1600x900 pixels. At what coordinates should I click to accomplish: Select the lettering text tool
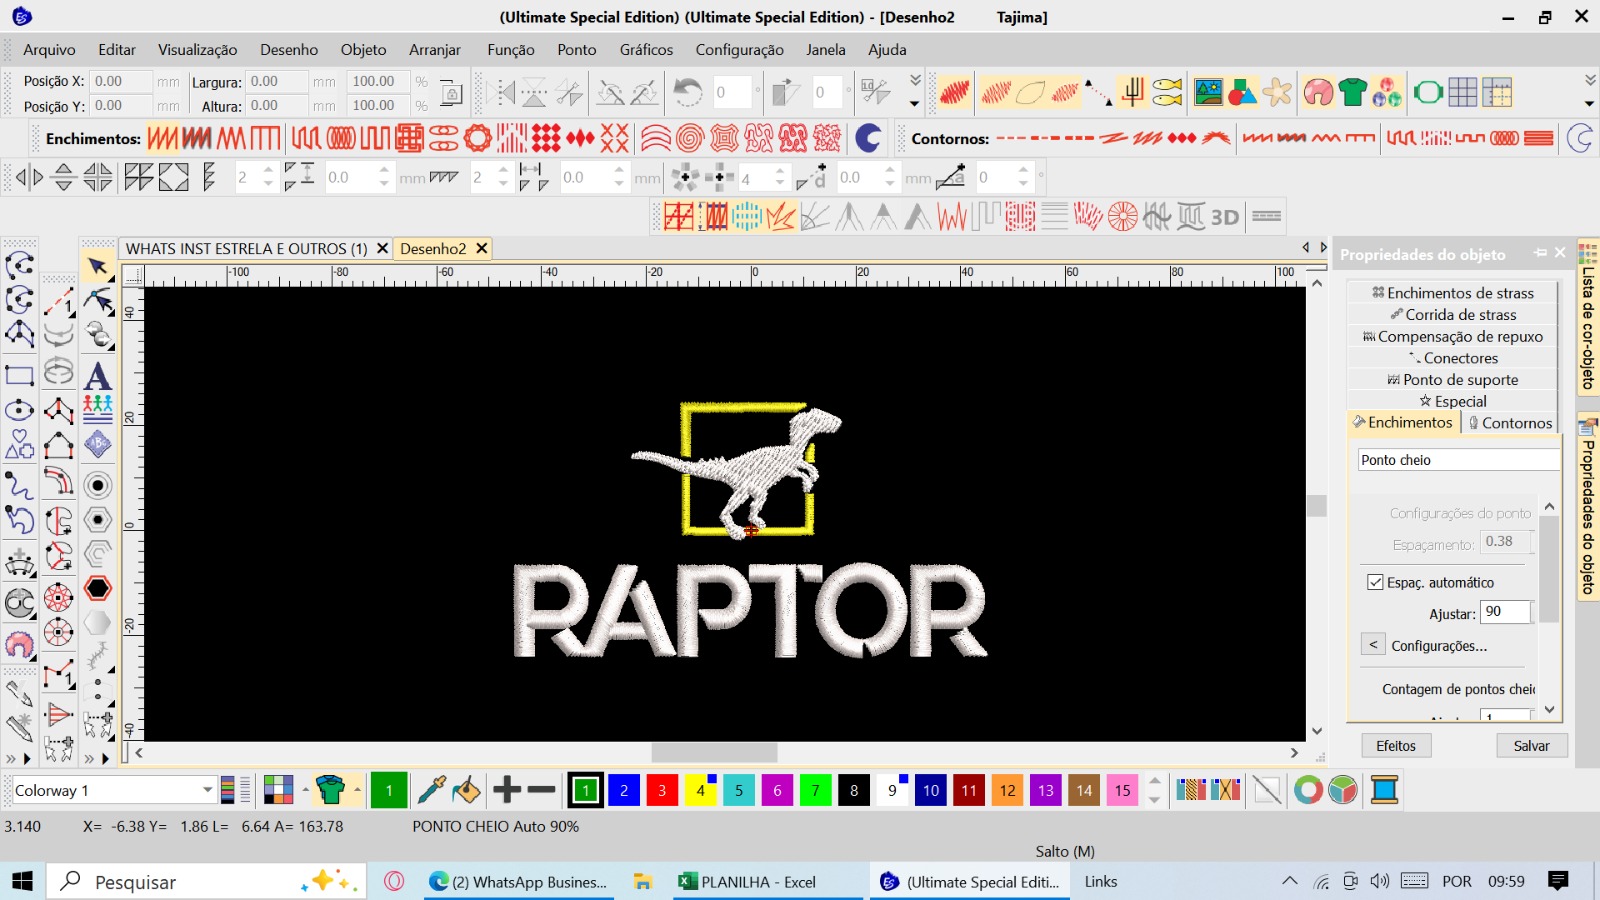coord(97,376)
